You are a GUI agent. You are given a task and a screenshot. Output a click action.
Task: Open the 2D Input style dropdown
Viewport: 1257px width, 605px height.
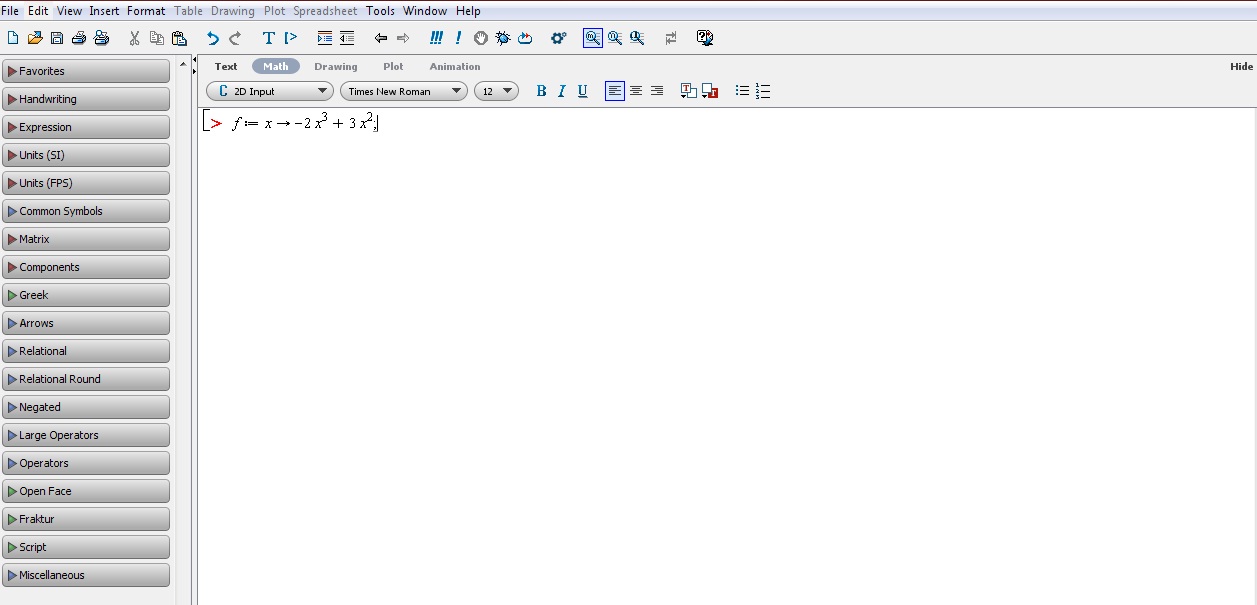click(269, 90)
